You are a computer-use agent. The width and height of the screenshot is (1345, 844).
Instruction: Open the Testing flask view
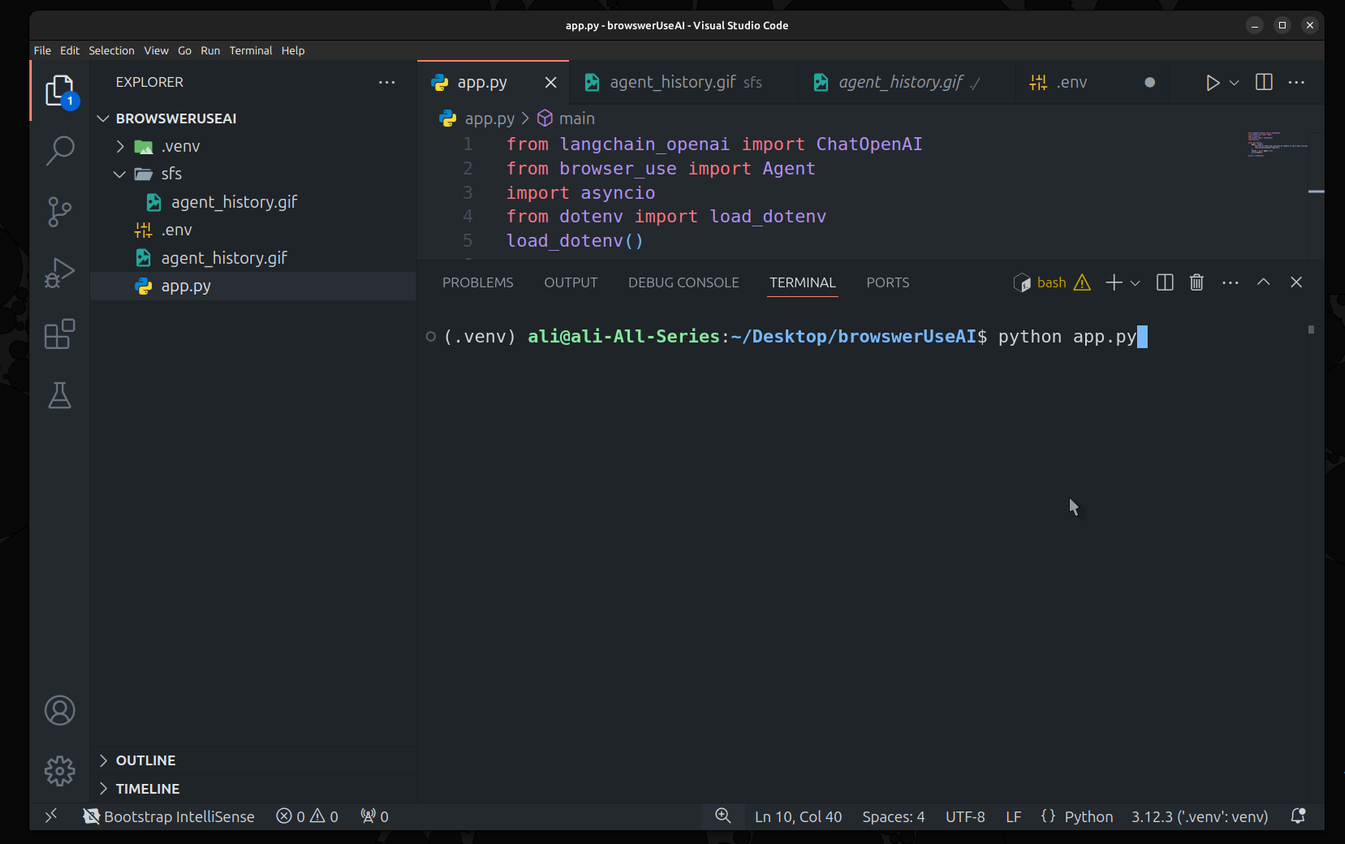(60, 395)
